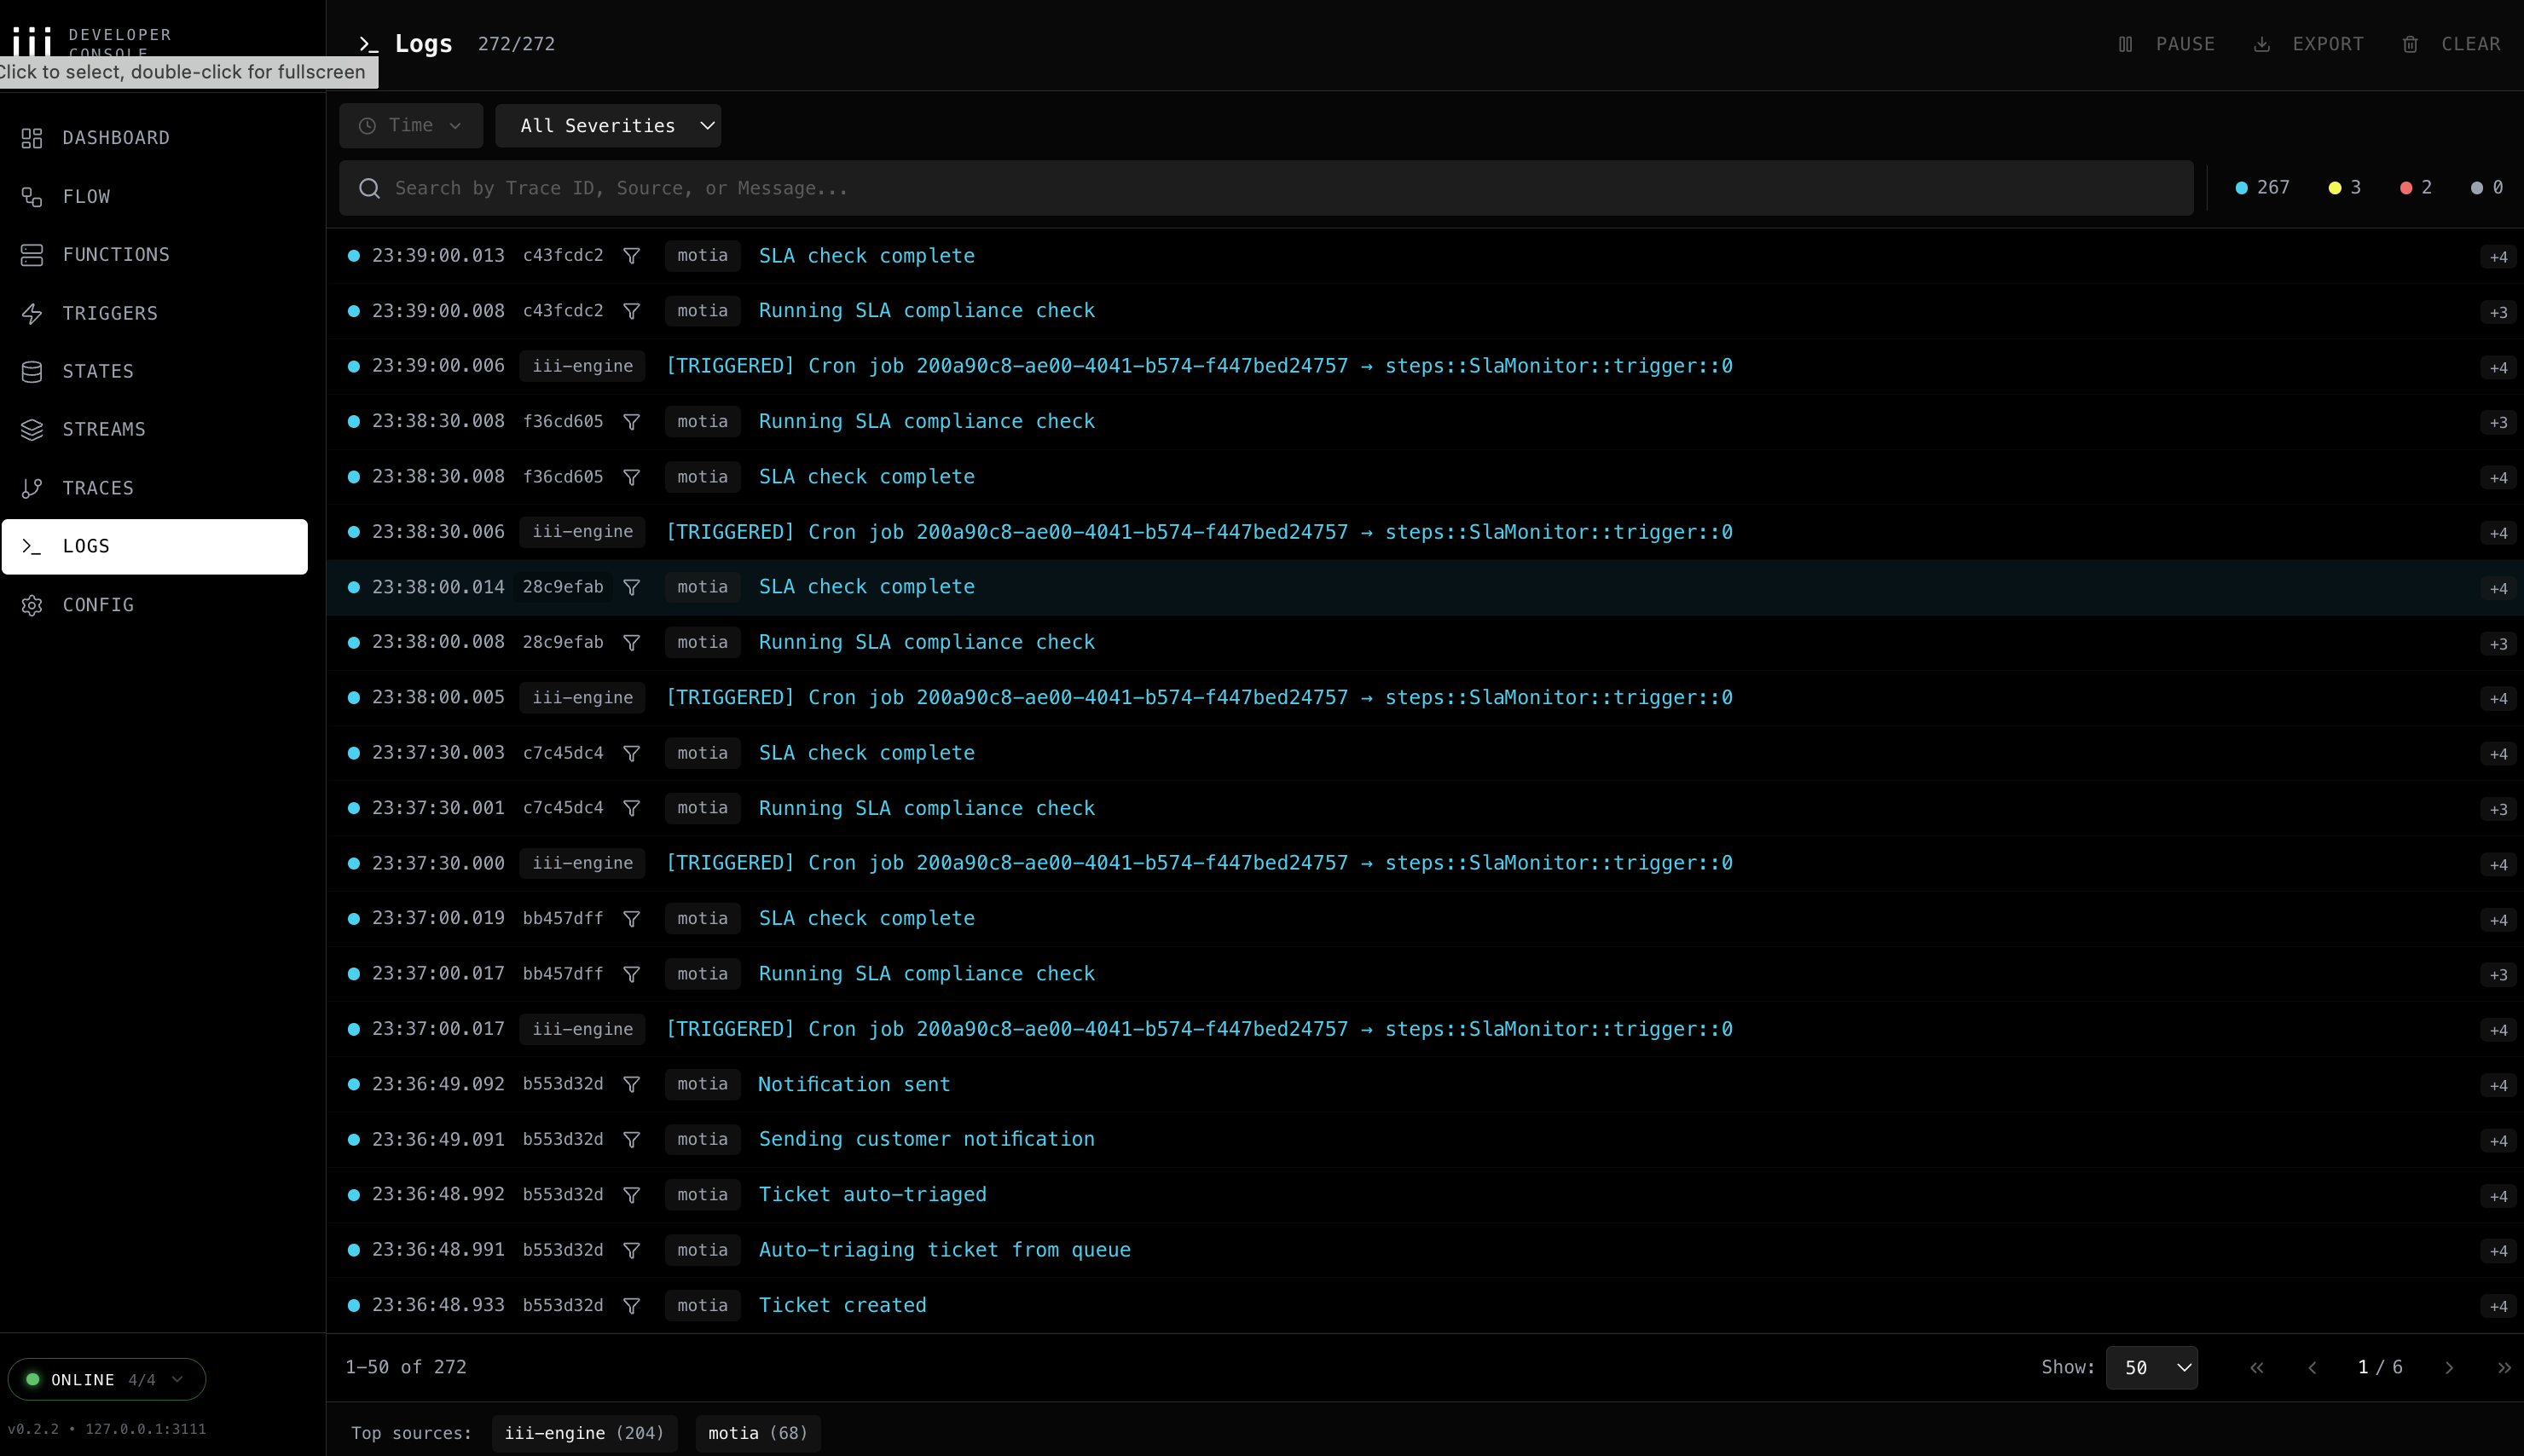Select the Config sidebar item
This screenshot has height=1456, width=2524.
tap(98, 605)
